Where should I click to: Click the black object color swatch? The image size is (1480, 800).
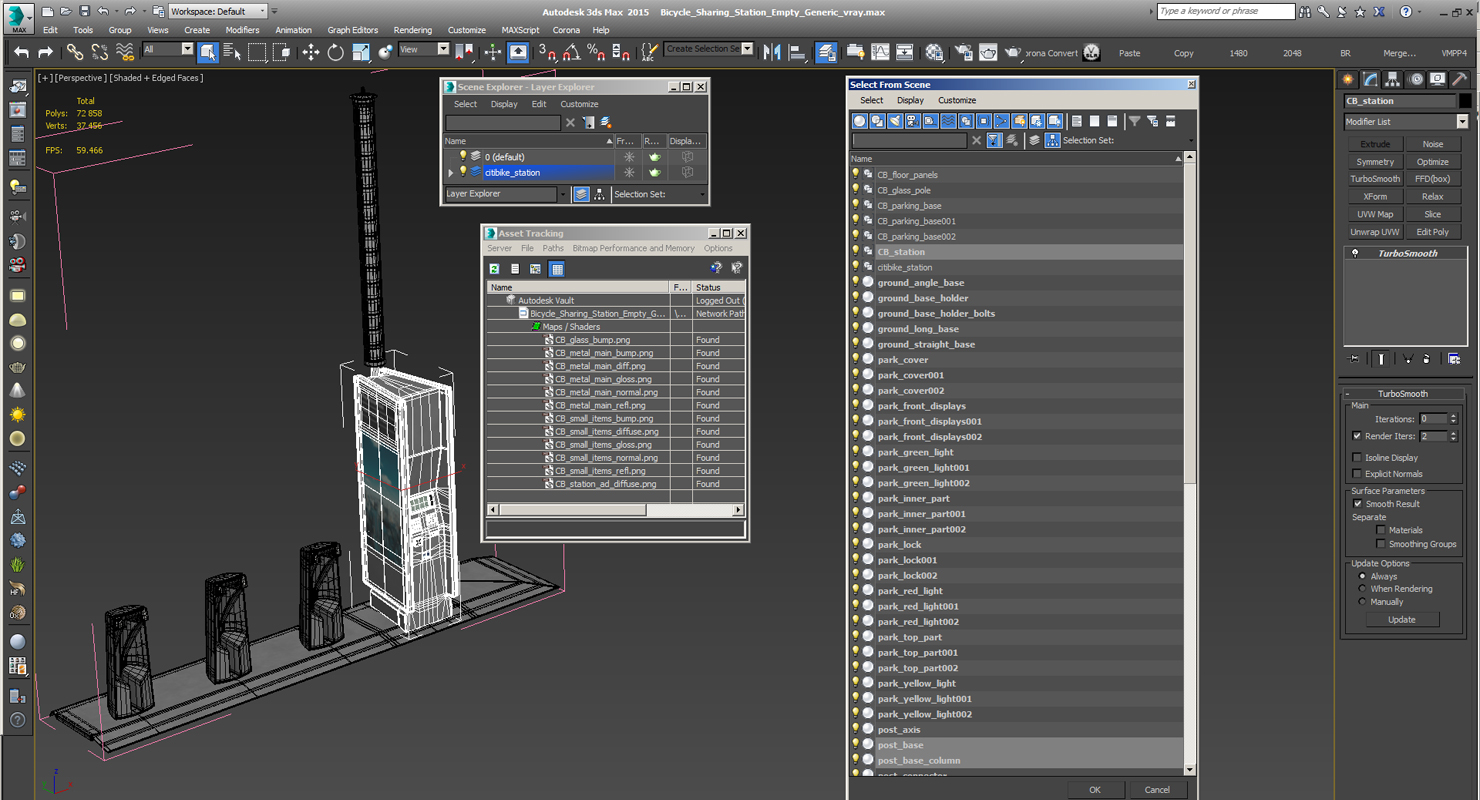pyautogui.click(x=1465, y=101)
